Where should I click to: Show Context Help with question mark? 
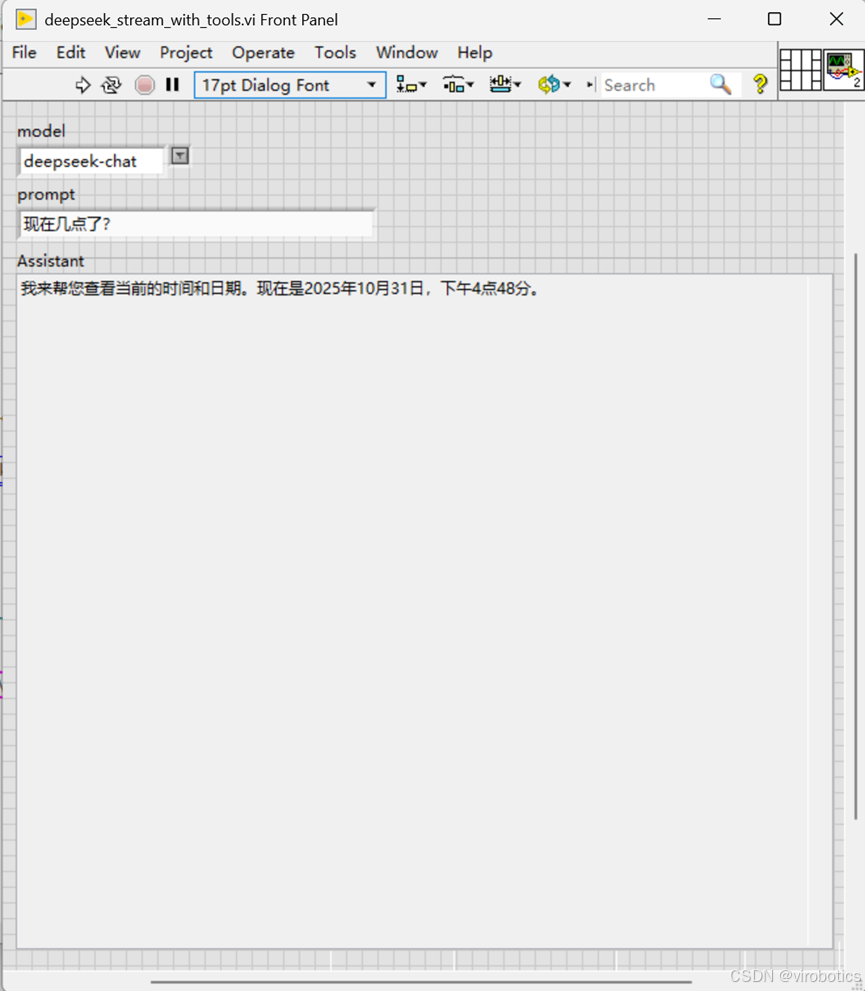pos(760,84)
